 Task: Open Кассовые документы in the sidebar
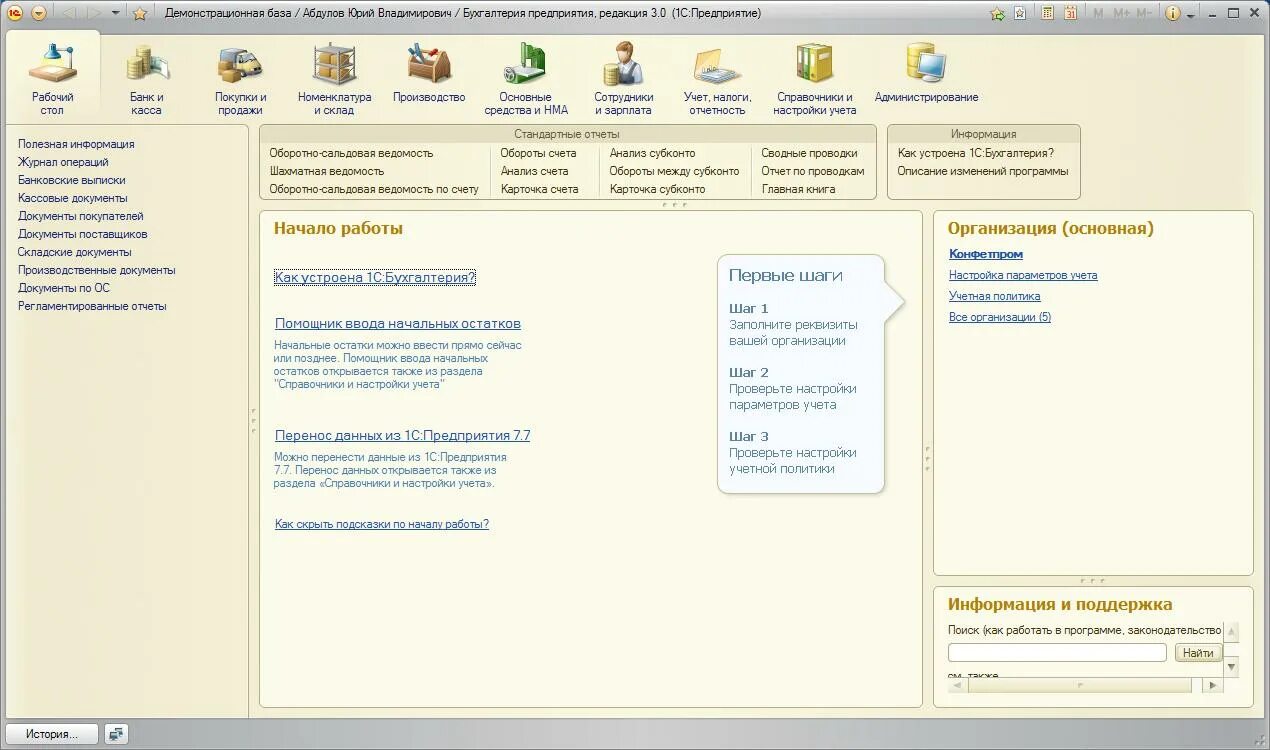[x=73, y=198]
